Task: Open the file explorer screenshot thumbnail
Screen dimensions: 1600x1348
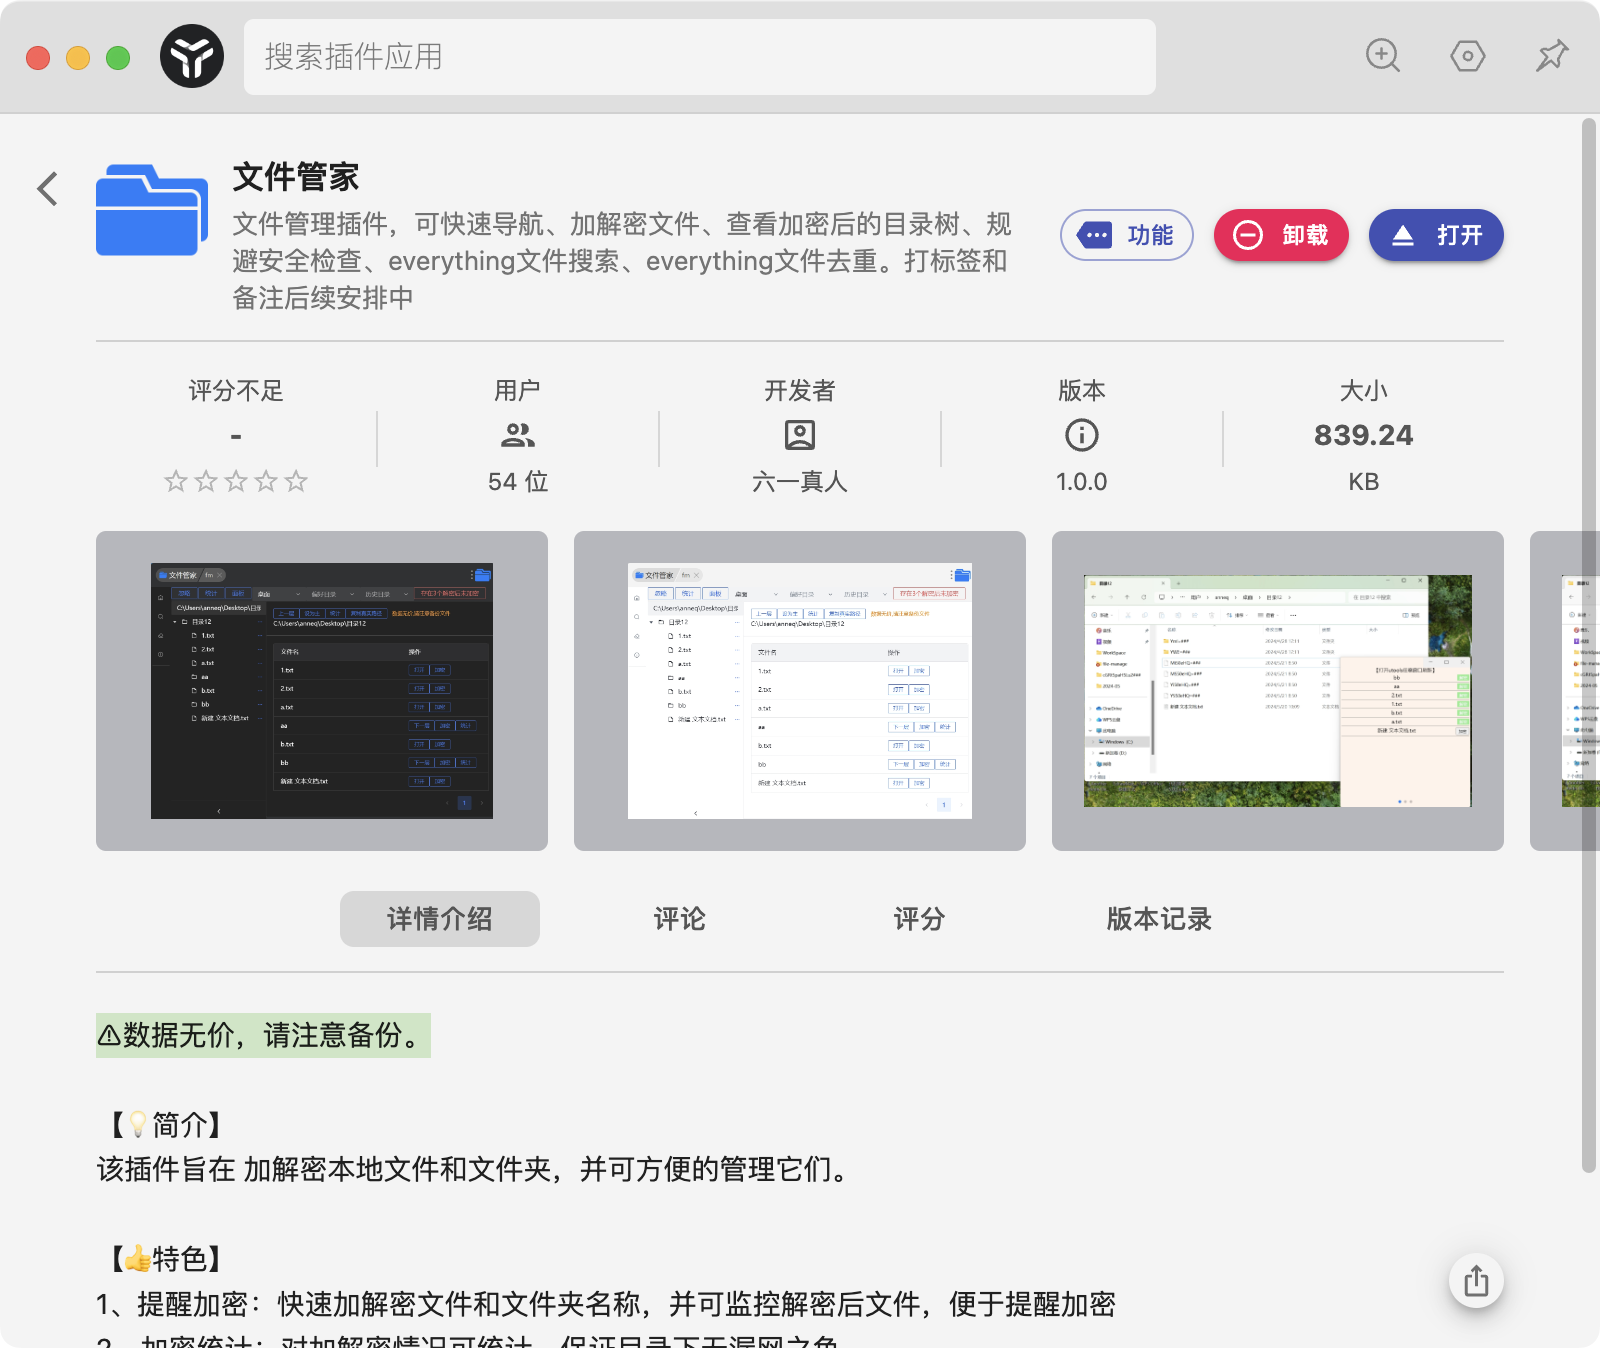Action: (1278, 691)
